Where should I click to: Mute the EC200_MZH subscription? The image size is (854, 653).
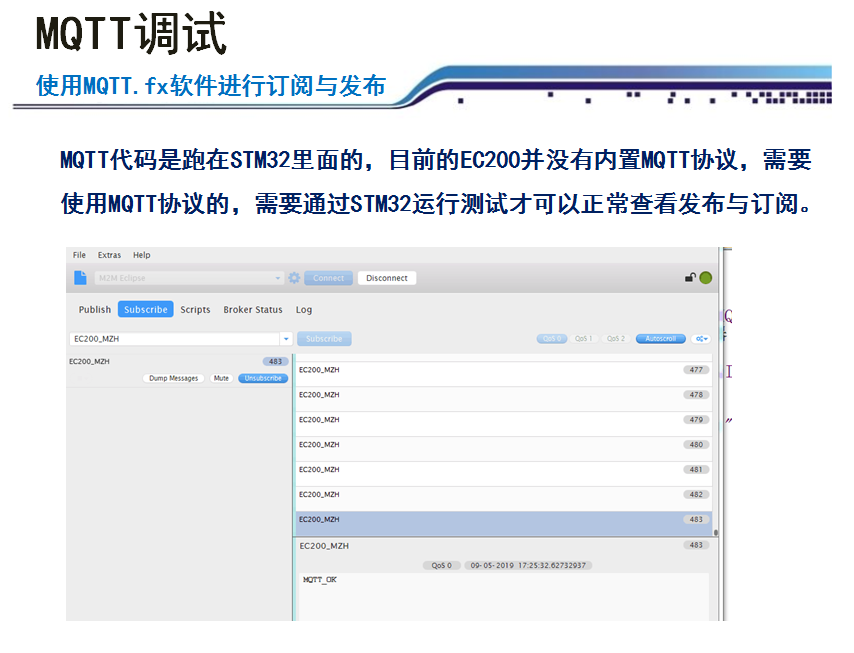click(x=221, y=379)
